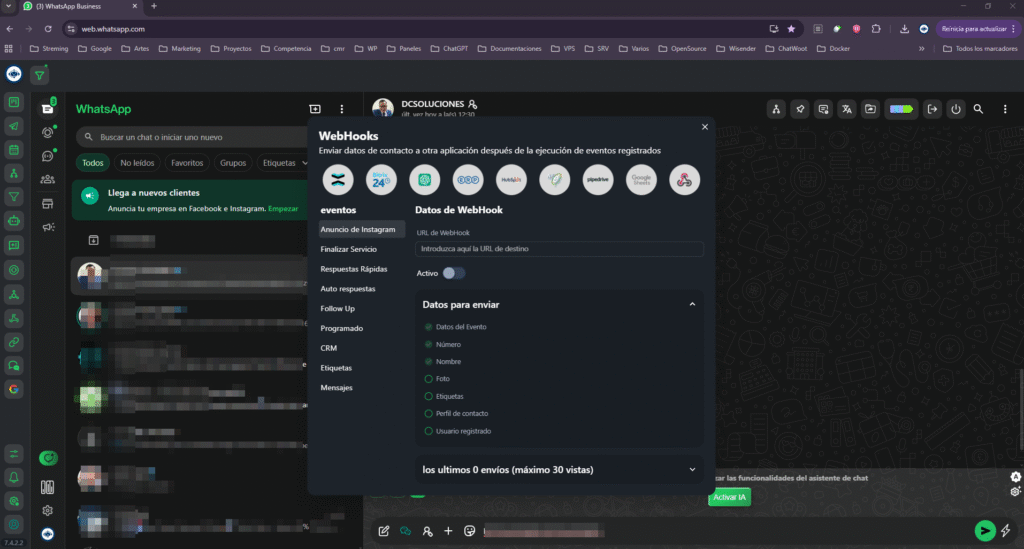1024x549 pixels.
Task: Click the colored label tag icon
Action: click(901, 110)
